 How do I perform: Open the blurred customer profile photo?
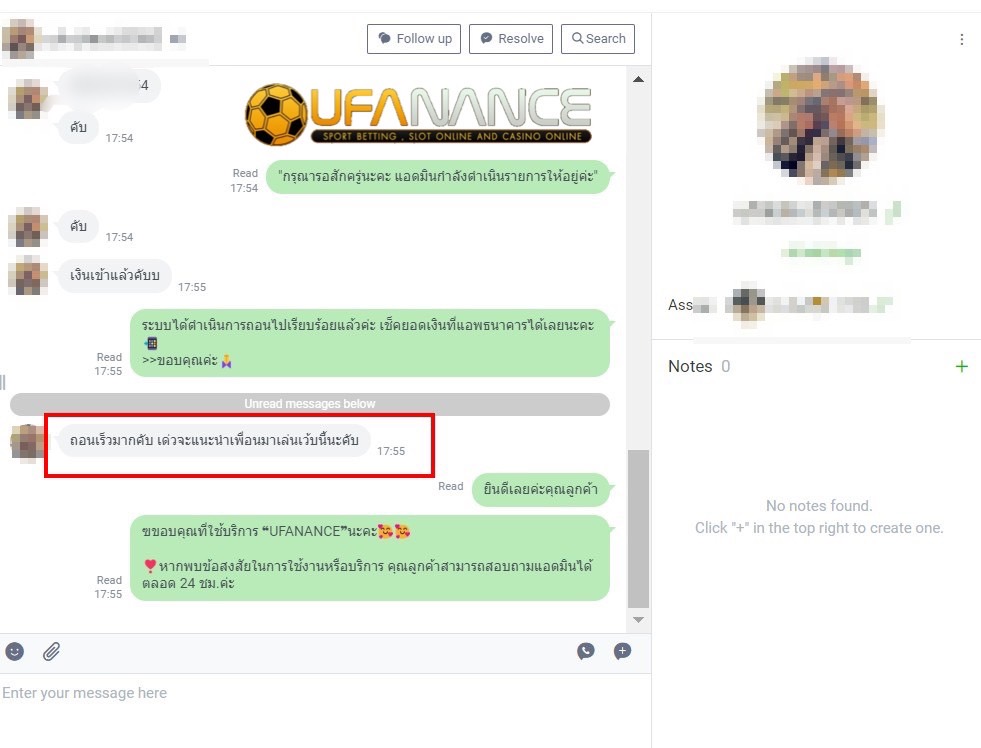pyautogui.click(x=820, y=121)
